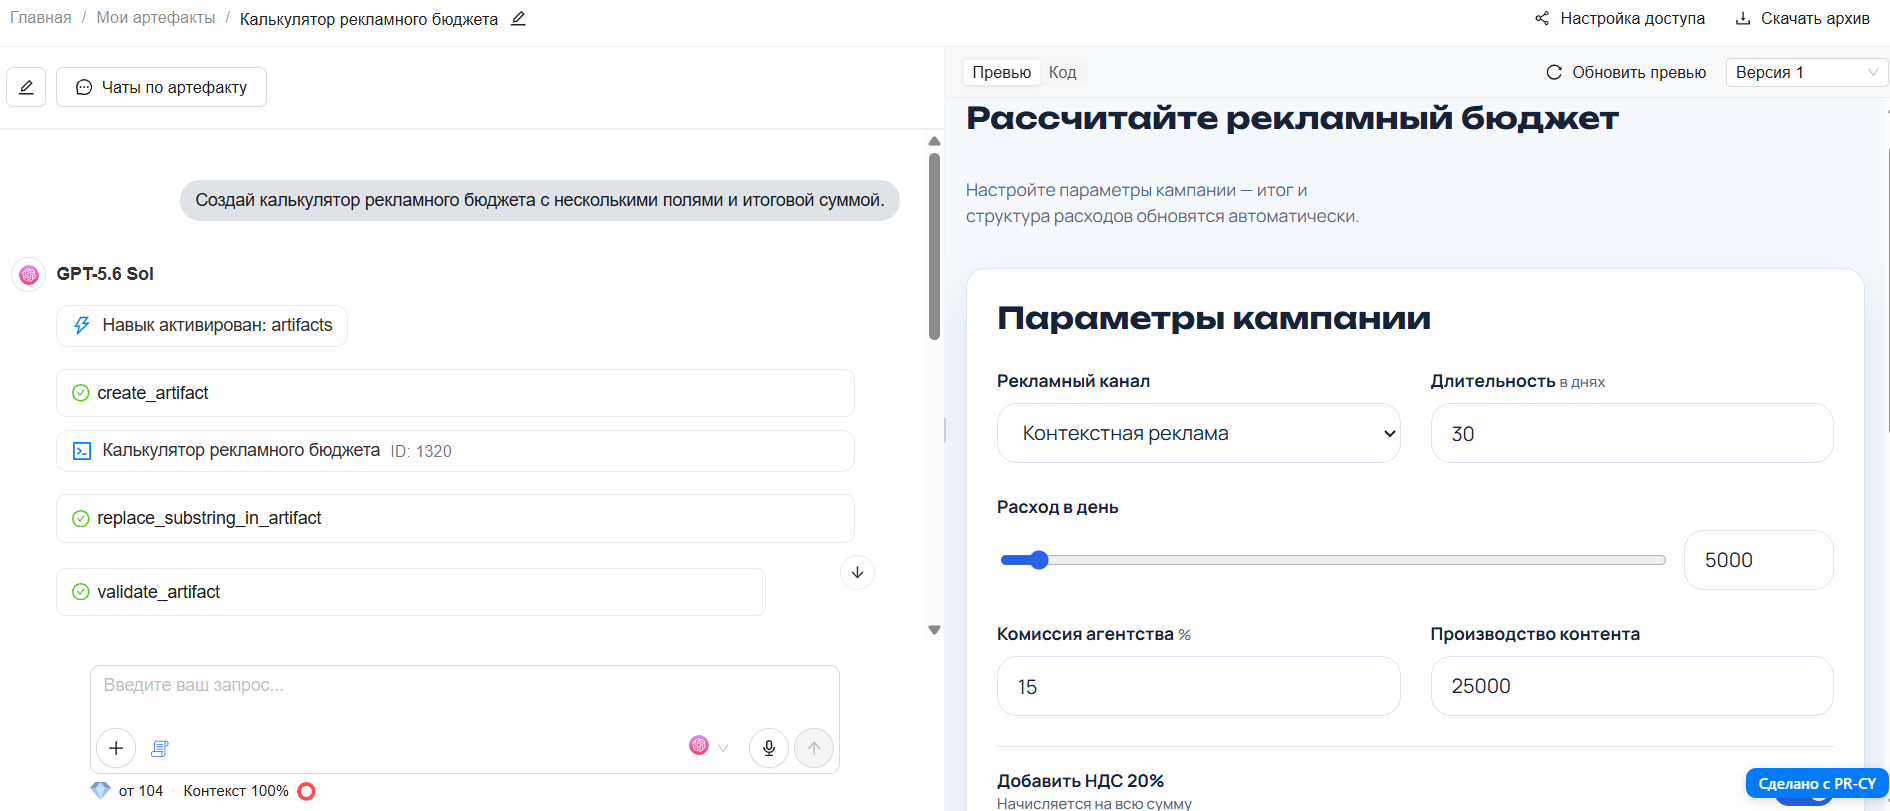The image size is (1890, 811).
Task: Click the Скачать архив label
Action: tap(1815, 19)
